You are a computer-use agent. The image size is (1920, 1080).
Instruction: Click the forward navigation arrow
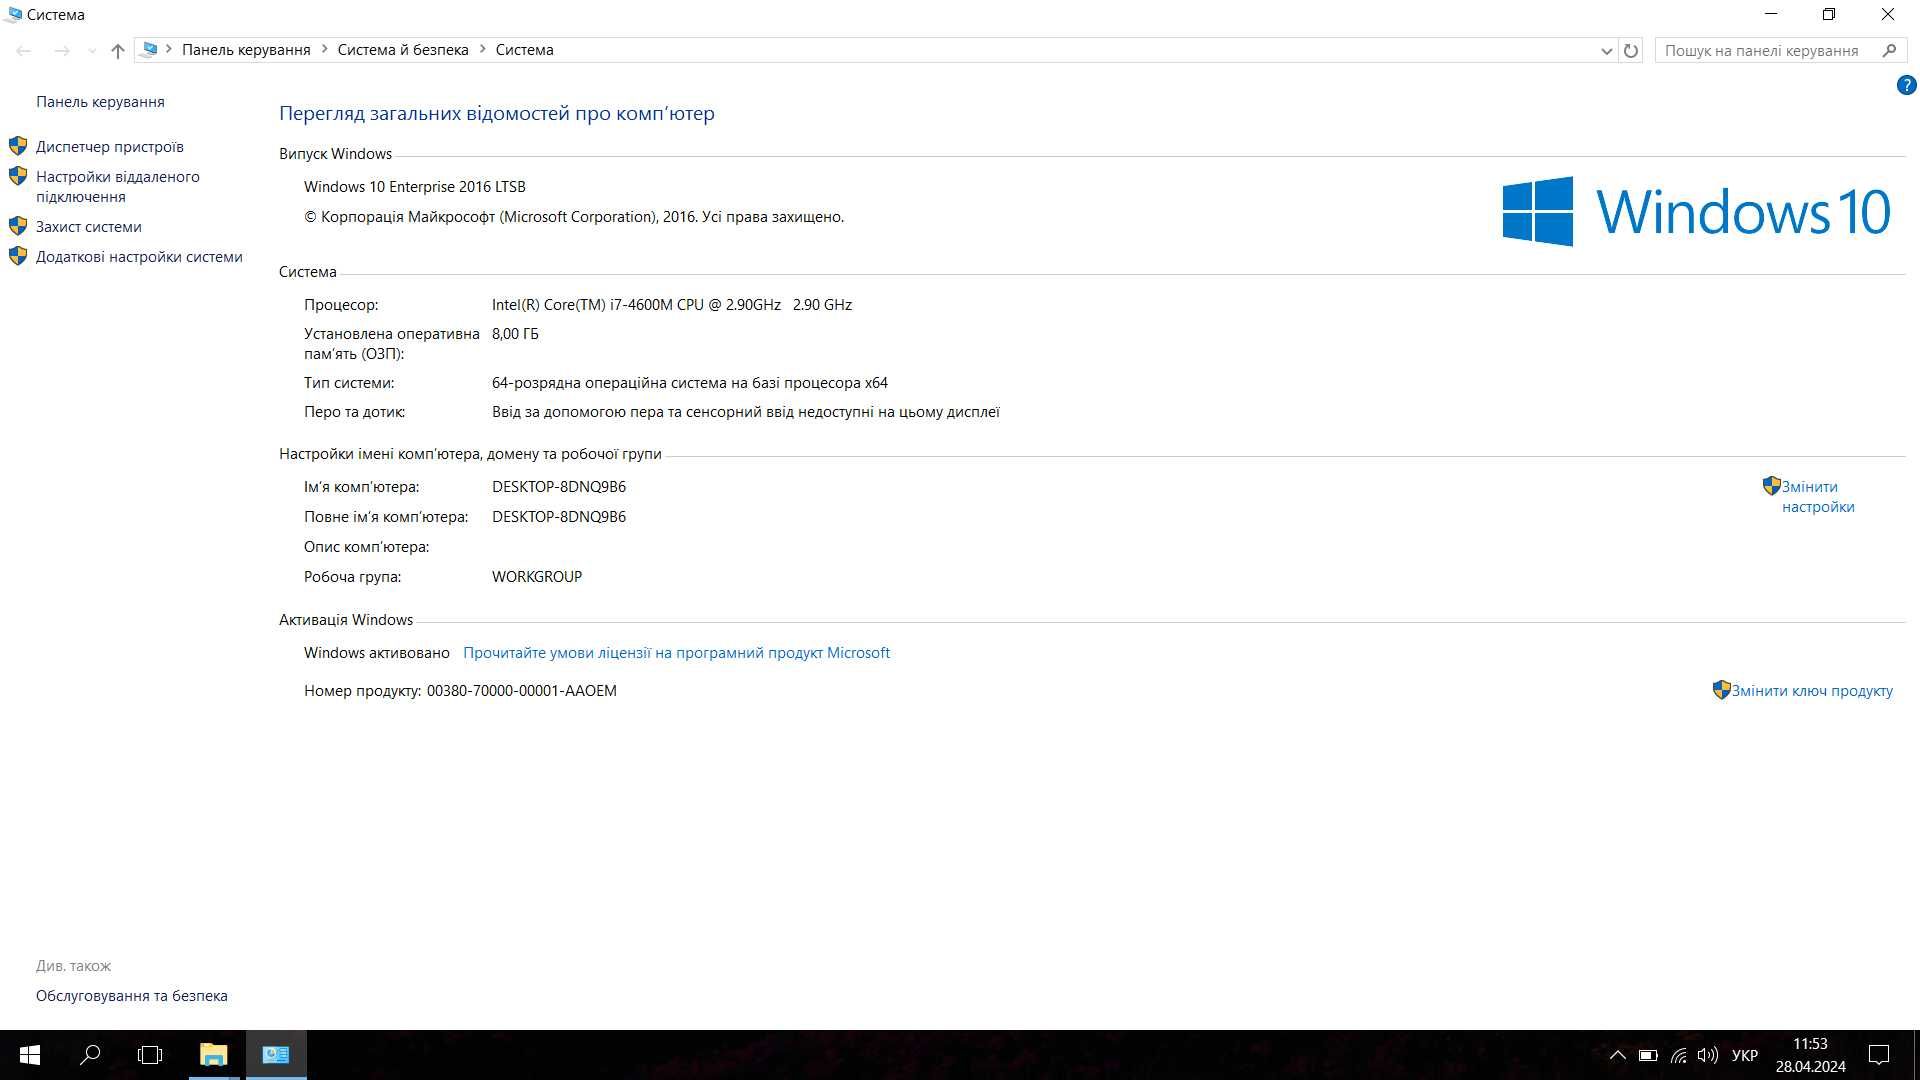pos(62,50)
